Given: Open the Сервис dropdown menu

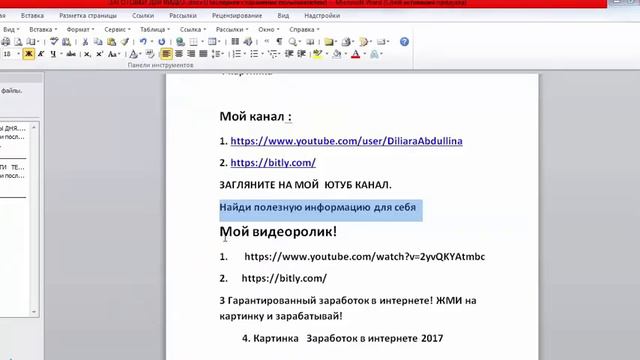Looking at the screenshot, I should [117, 29].
